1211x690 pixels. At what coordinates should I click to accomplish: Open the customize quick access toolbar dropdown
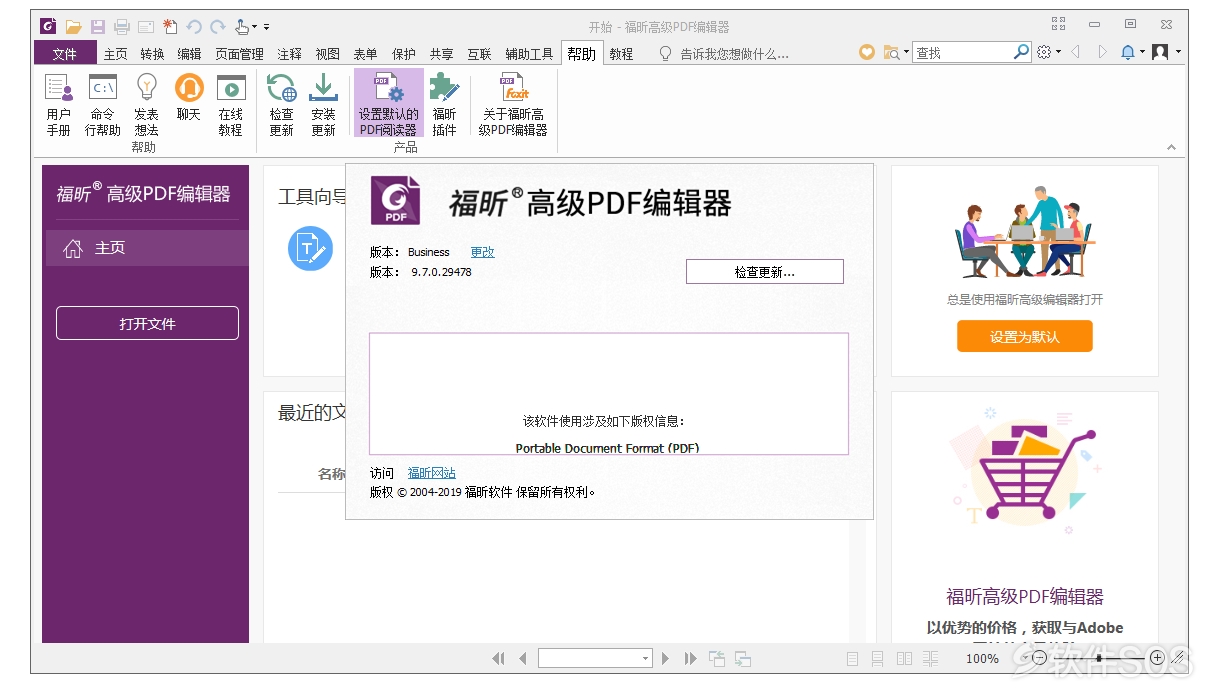click(266, 27)
